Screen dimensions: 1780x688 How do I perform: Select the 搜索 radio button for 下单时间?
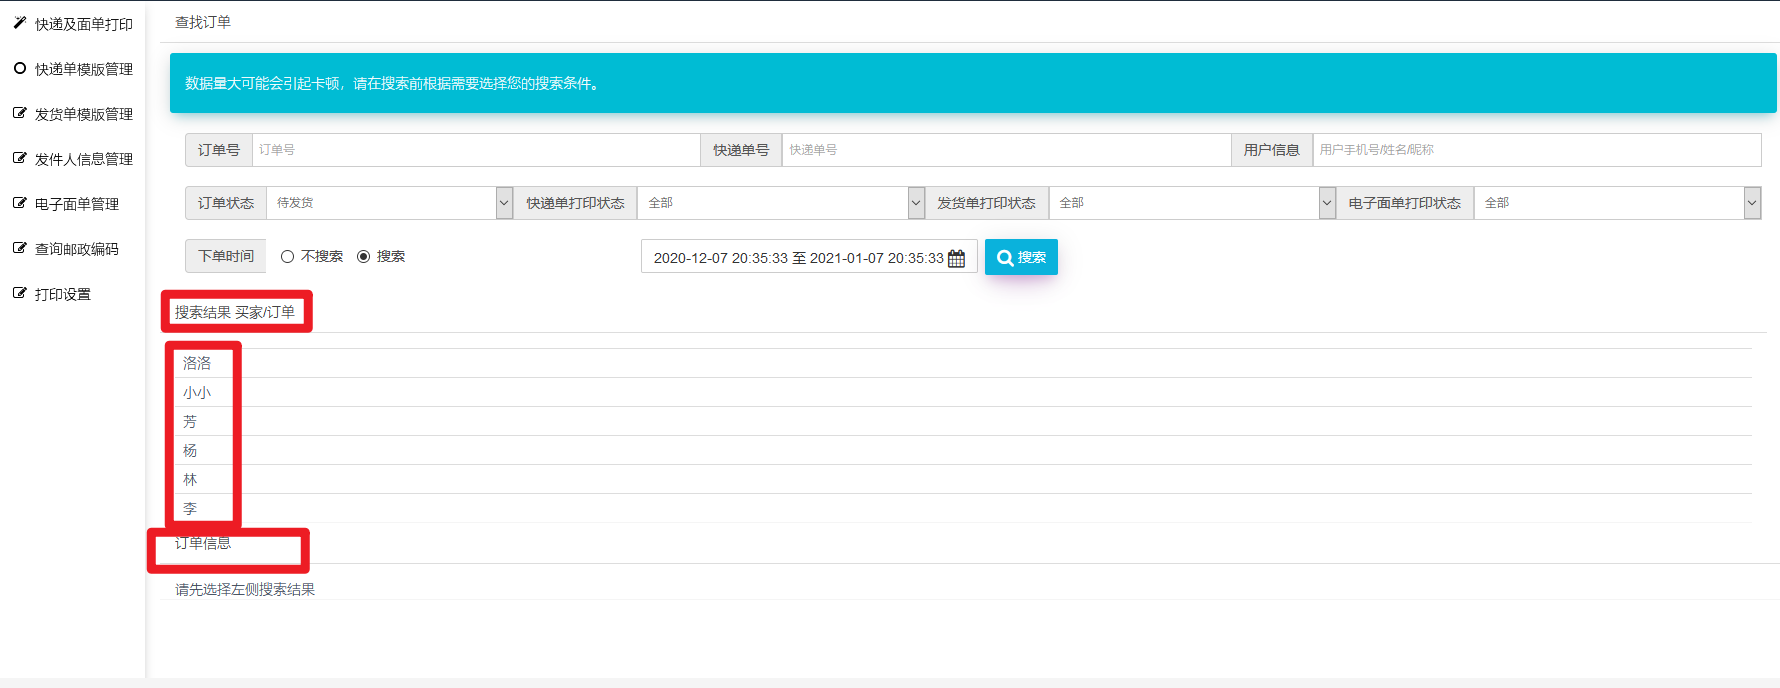coord(363,257)
